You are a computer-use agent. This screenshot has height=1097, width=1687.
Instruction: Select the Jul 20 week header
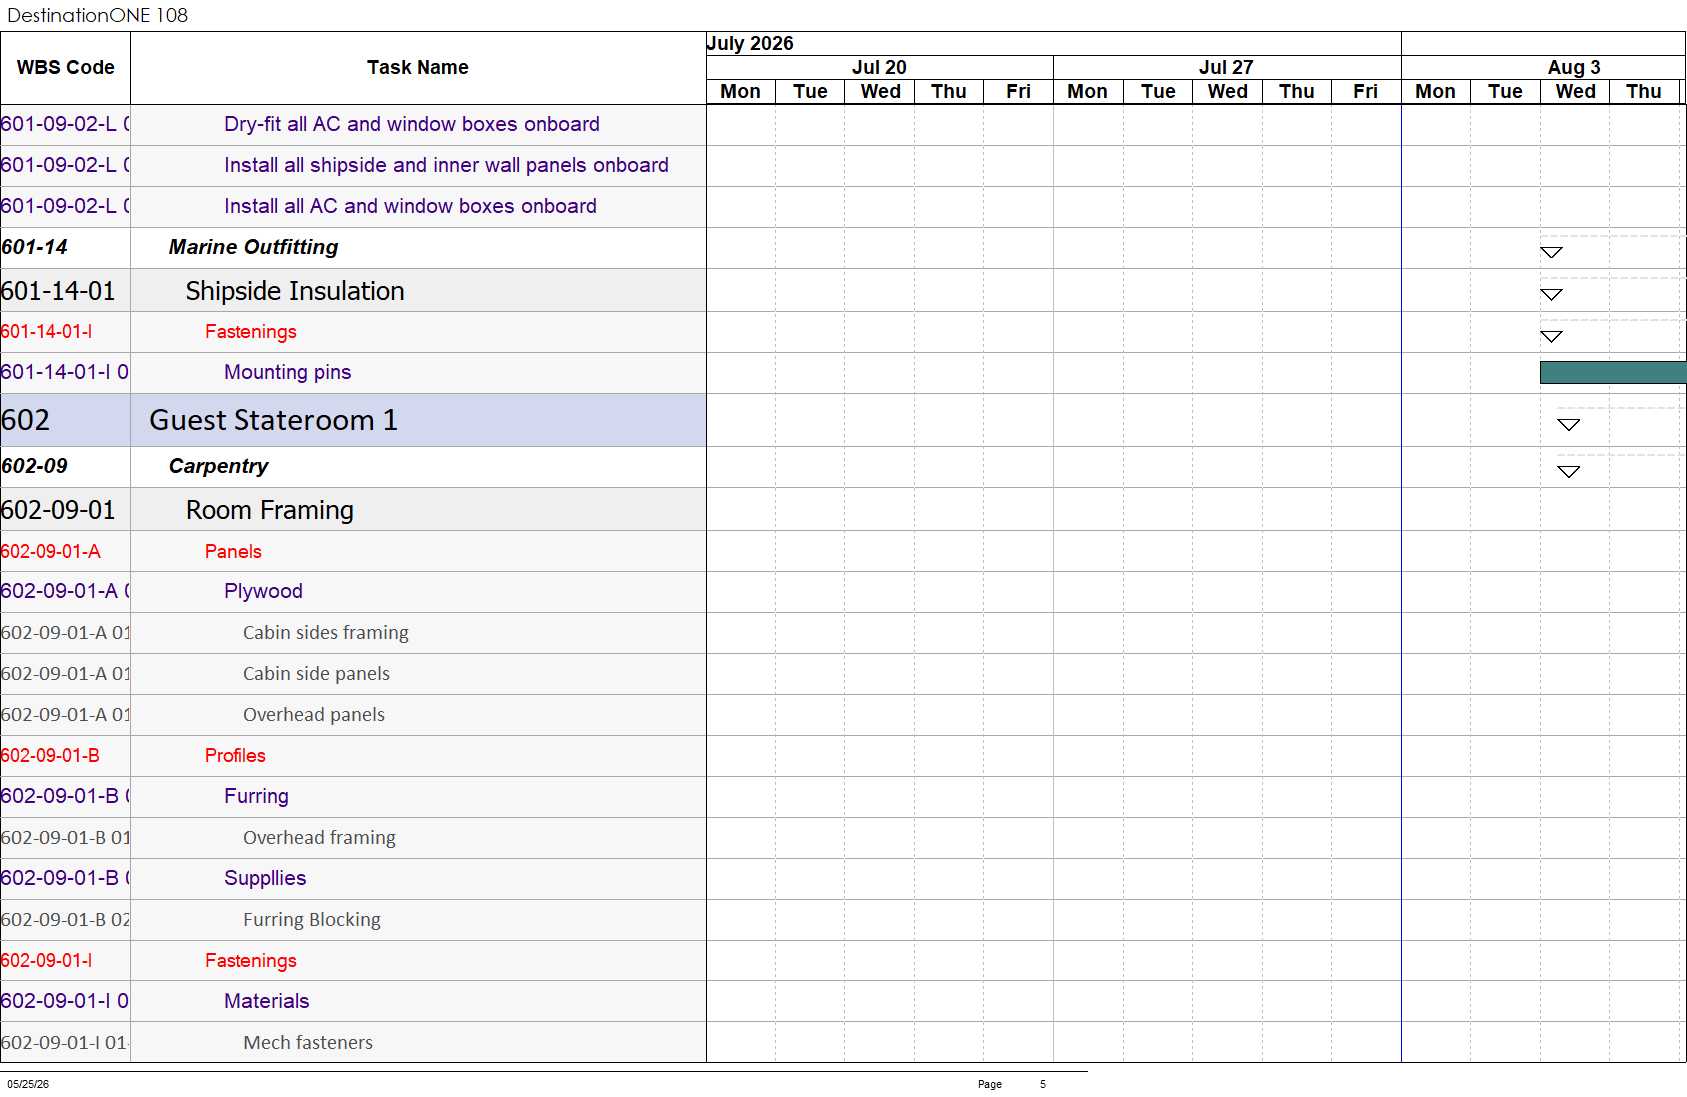879,67
